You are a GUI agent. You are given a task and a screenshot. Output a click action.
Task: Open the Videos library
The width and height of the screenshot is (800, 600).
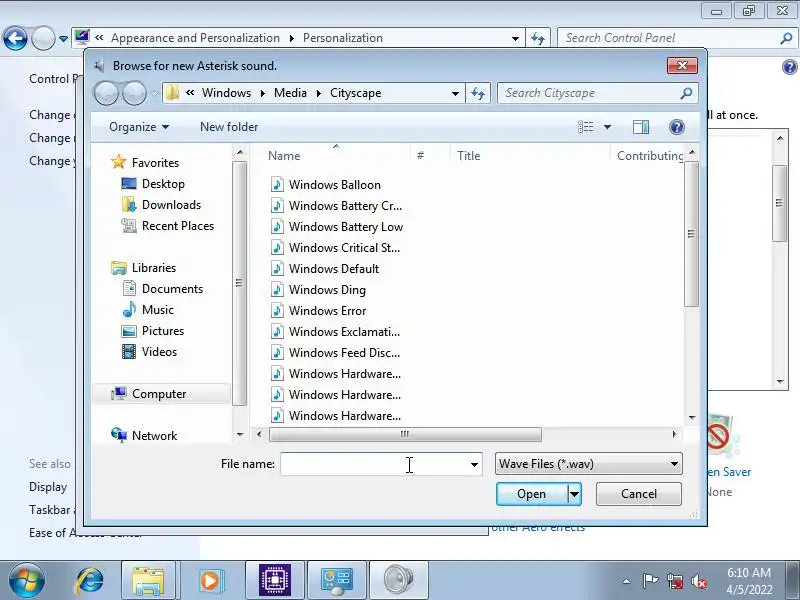pos(159,352)
